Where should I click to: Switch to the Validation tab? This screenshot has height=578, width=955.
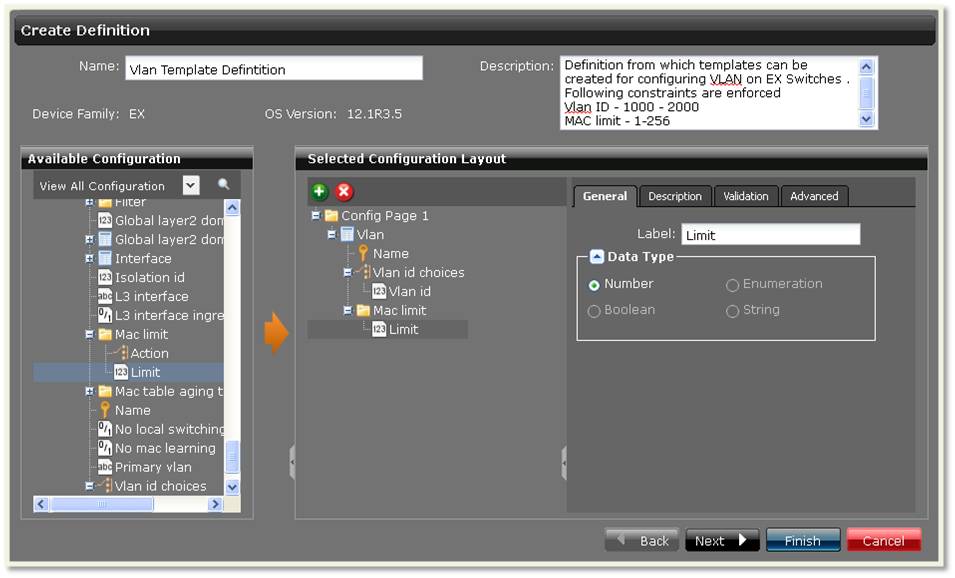(745, 196)
